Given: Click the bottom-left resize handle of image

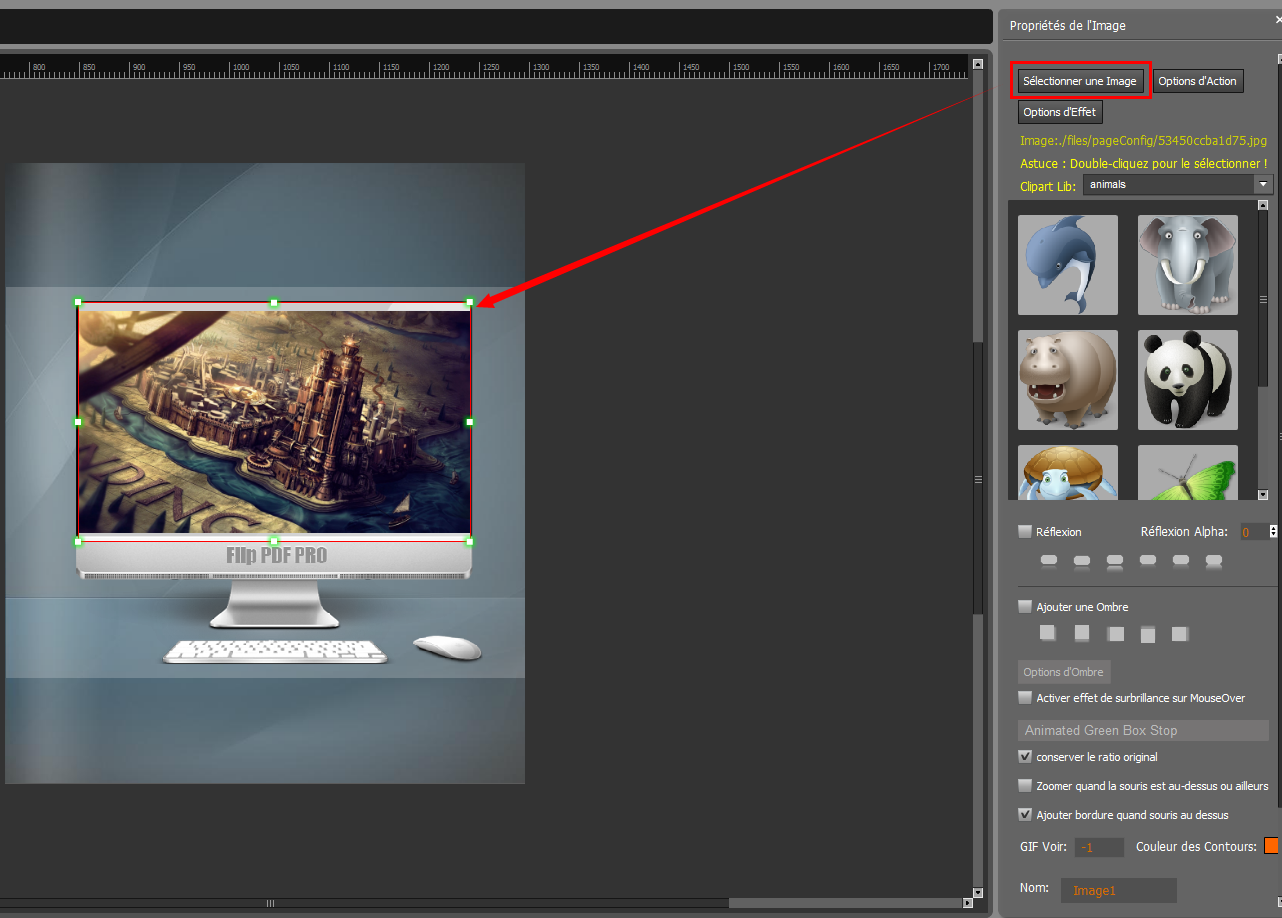Looking at the screenshot, I should pos(78,541).
